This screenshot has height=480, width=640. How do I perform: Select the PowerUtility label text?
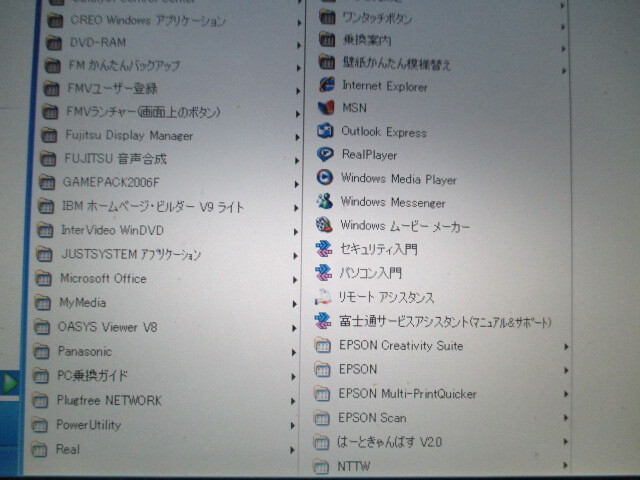pyautogui.click(x=89, y=425)
